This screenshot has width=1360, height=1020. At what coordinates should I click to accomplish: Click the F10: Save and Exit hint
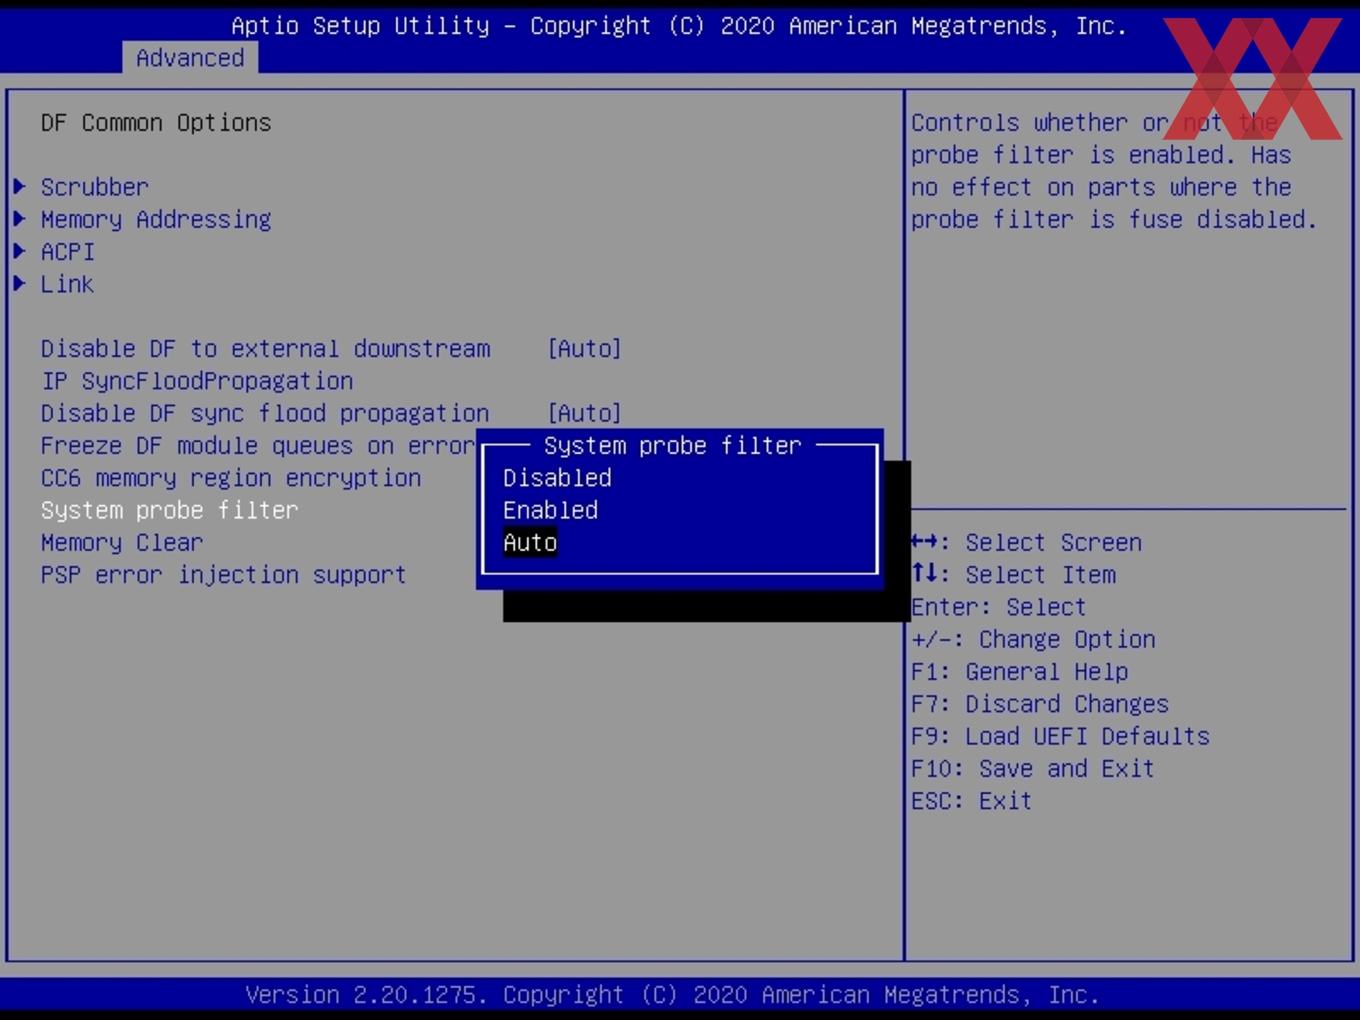[1033, 768]
